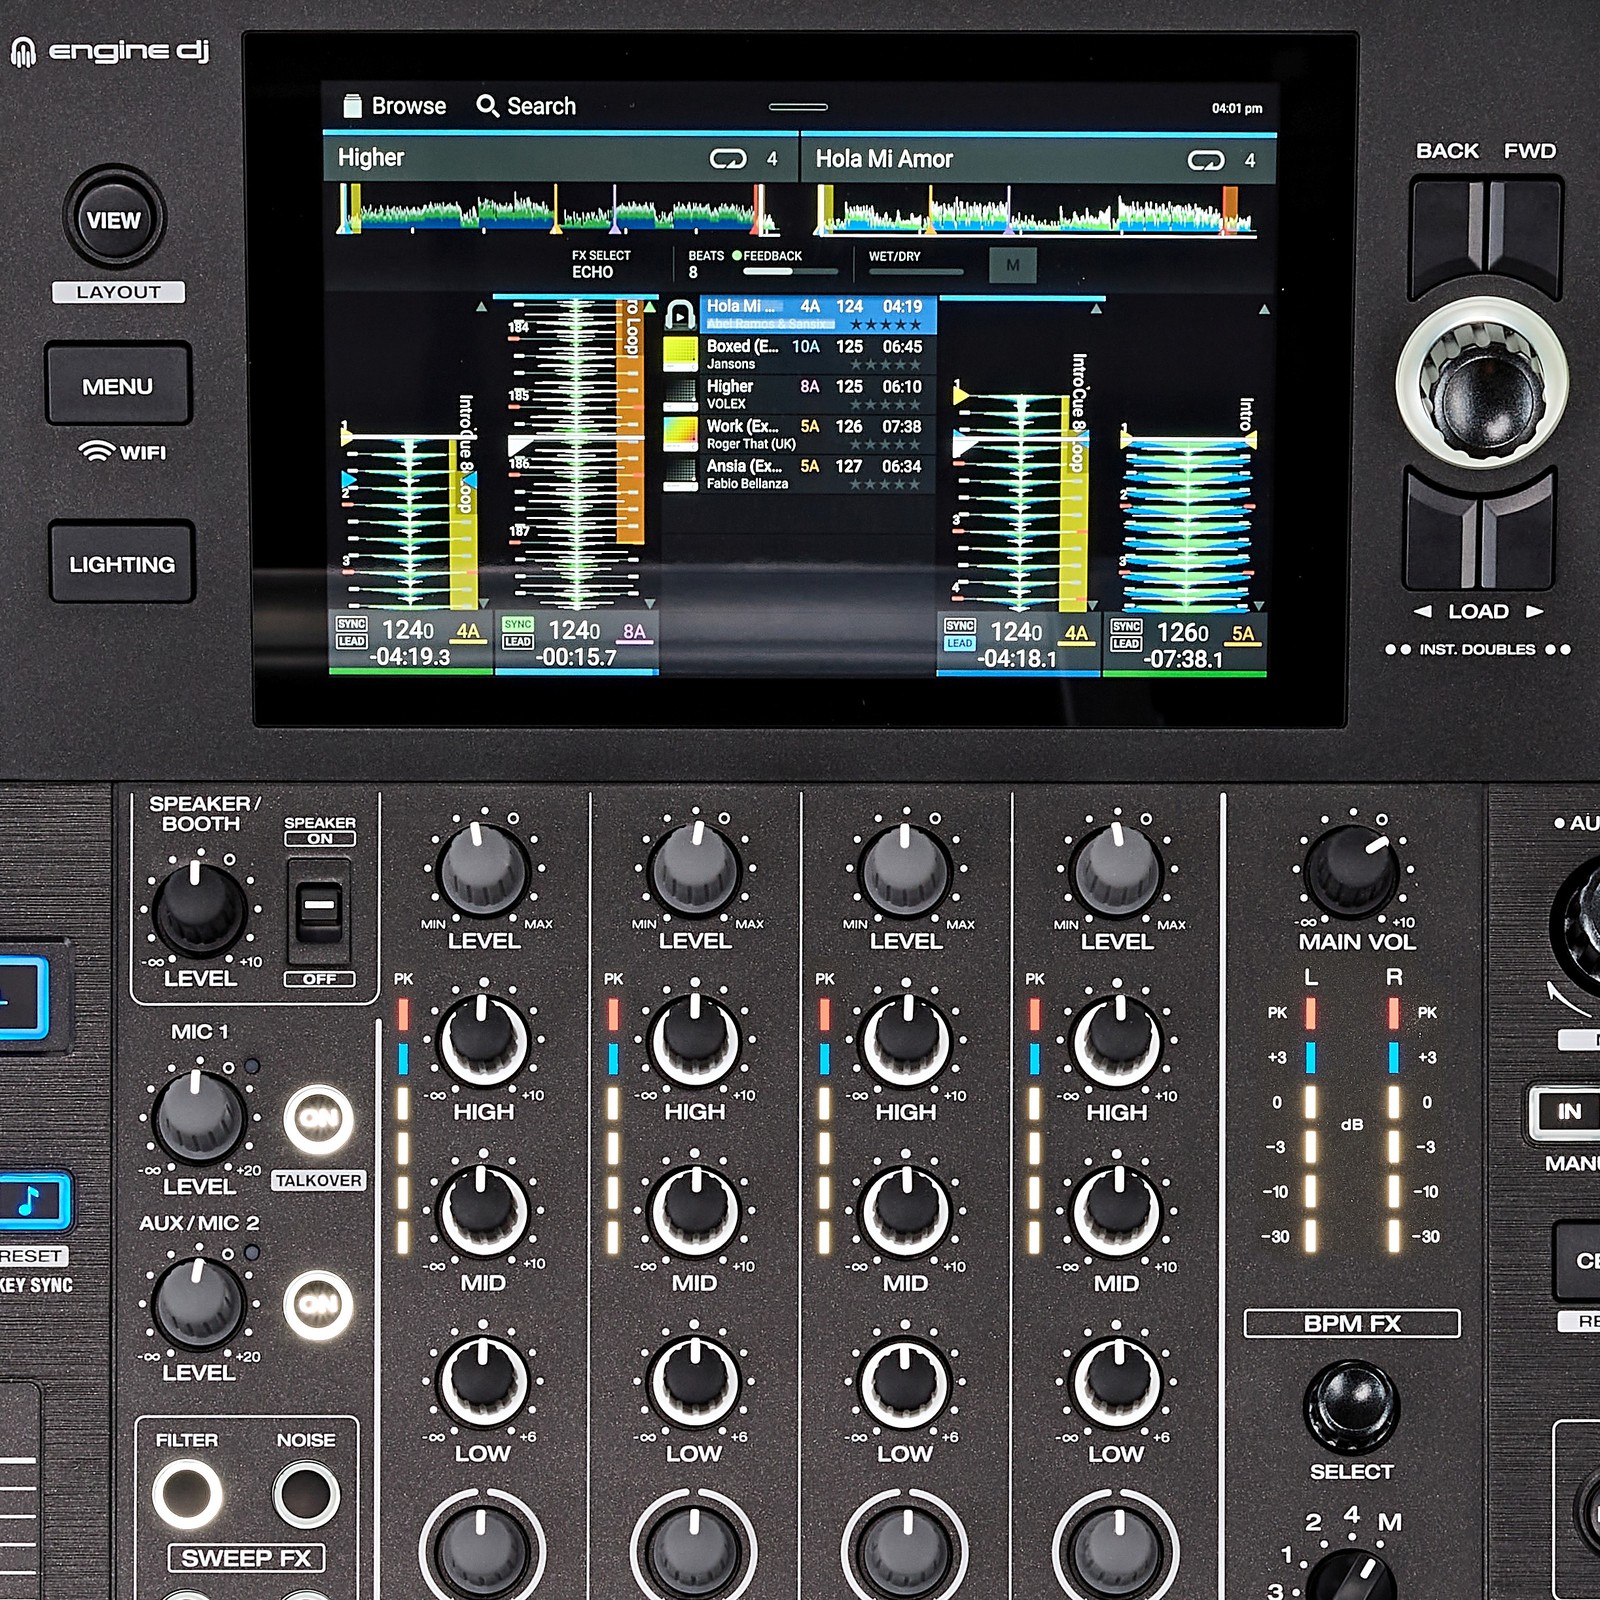Viewport: 1600px width, 1600px height.
Task: Tap the M button beside WET/DRY
Action: (x=1012, y=265)
